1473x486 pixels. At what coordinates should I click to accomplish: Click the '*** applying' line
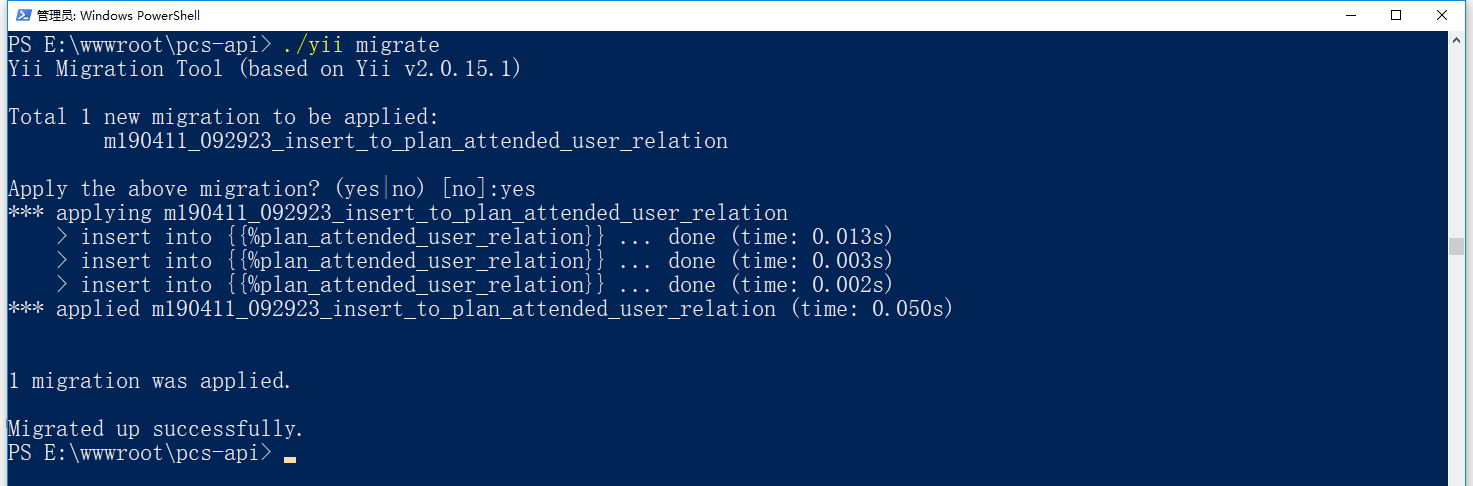point(398,213)
